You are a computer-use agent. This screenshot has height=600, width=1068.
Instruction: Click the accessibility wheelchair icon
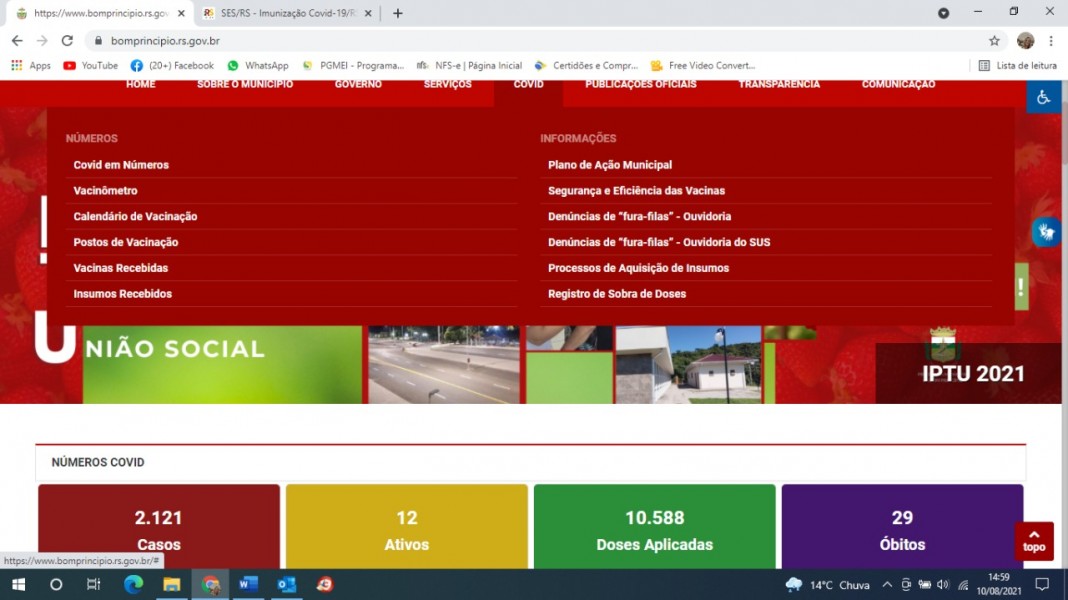(1043, 97)
